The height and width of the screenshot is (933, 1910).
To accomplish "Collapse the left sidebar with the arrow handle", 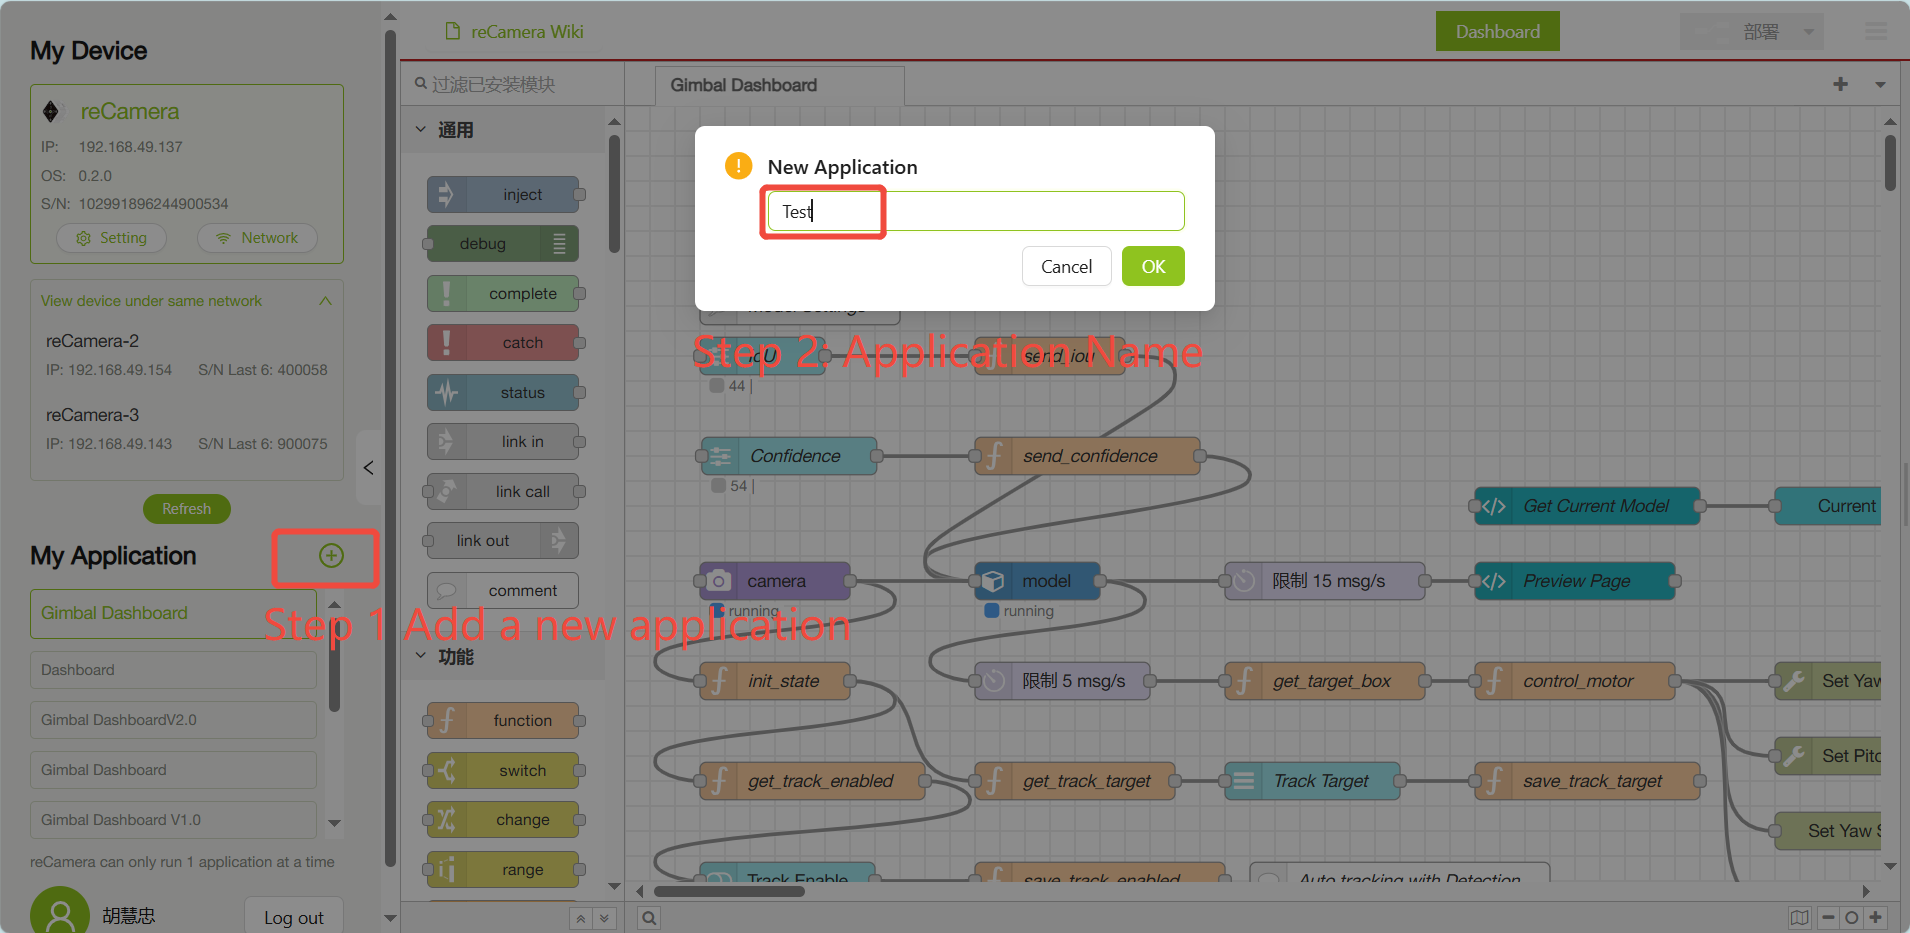I will click(368, 467).
